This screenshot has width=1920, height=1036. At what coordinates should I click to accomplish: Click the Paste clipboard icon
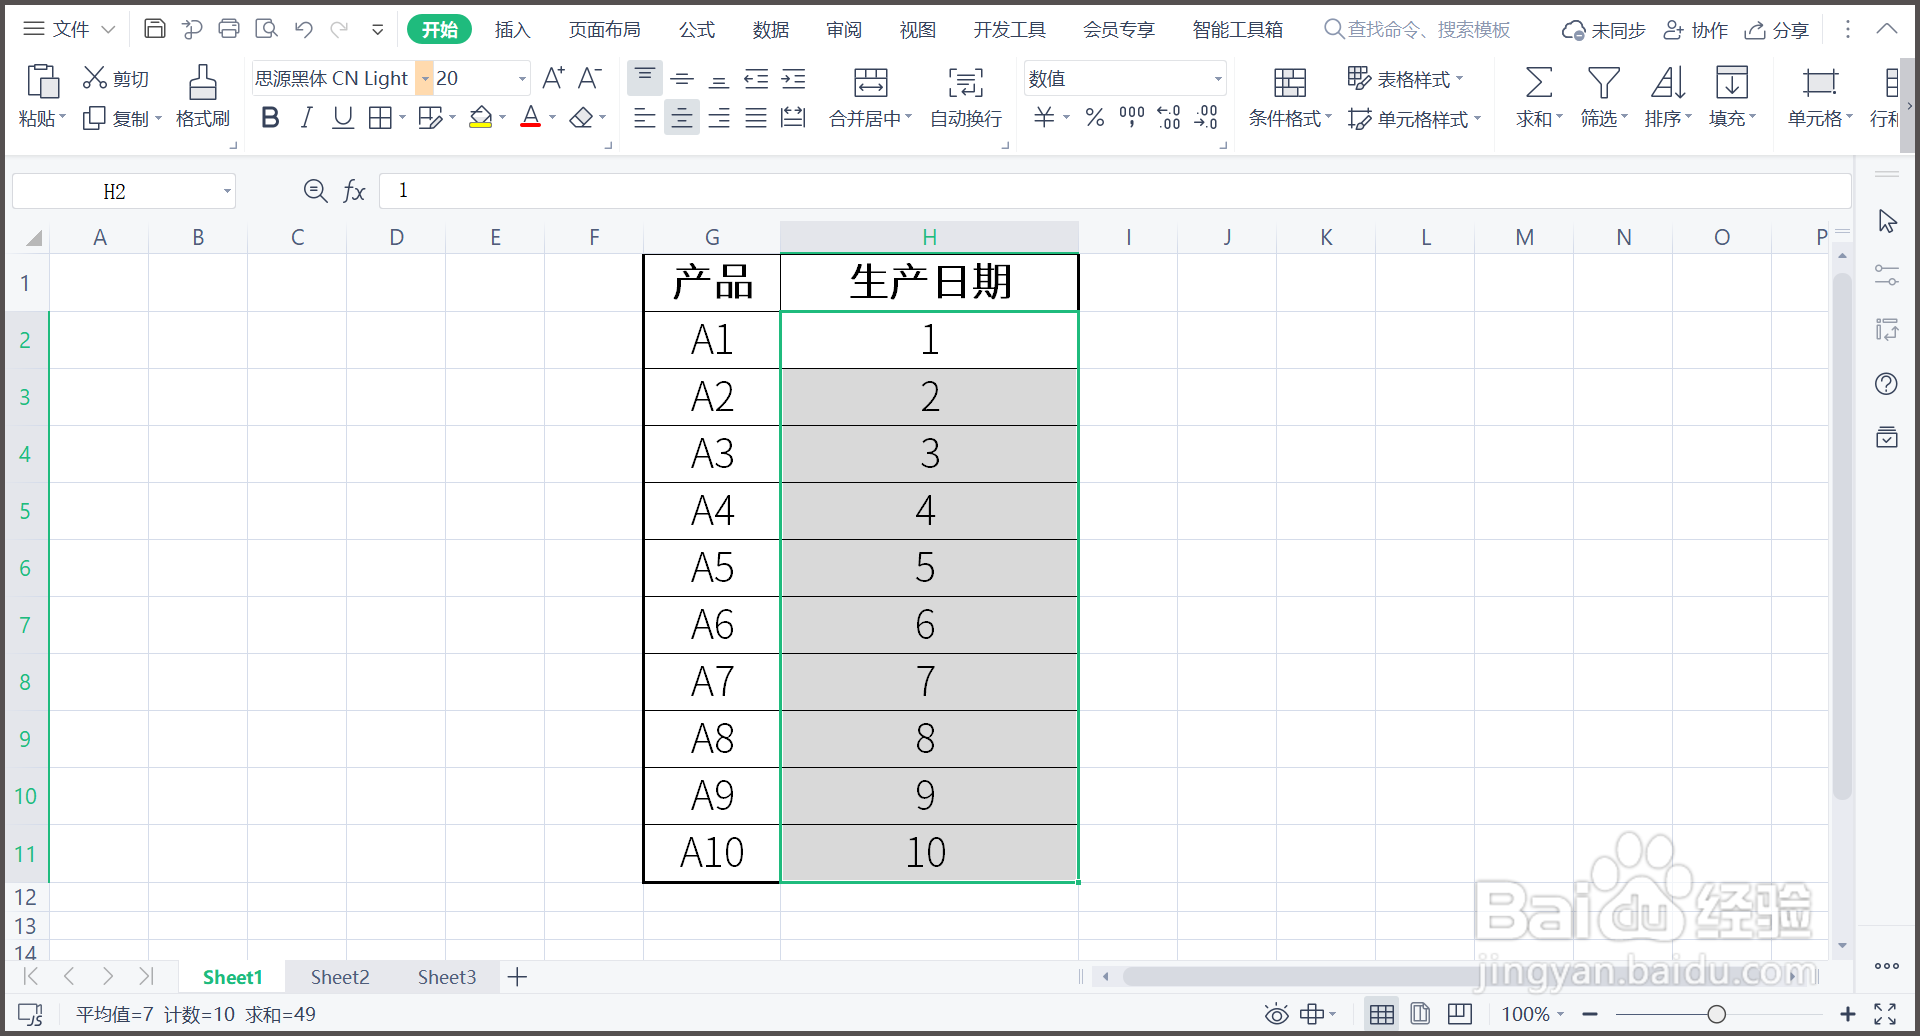42,81
